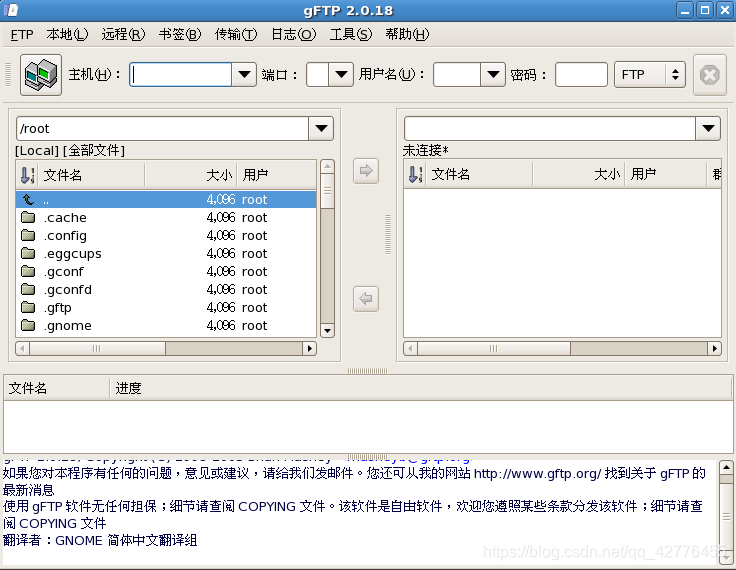The image size is (736, 570).
Task: Click the remote horizontal scroll left arrow
Action: 410,348
